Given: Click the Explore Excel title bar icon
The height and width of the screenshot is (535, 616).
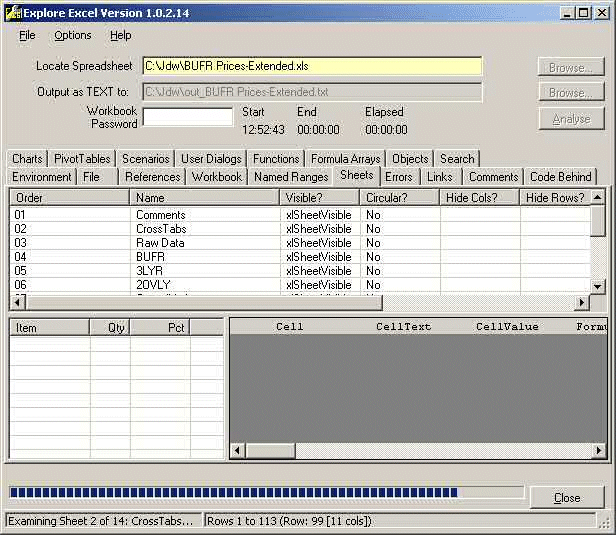Looking at the screenshot, I should pyautogui.click(x=13, y=13).
